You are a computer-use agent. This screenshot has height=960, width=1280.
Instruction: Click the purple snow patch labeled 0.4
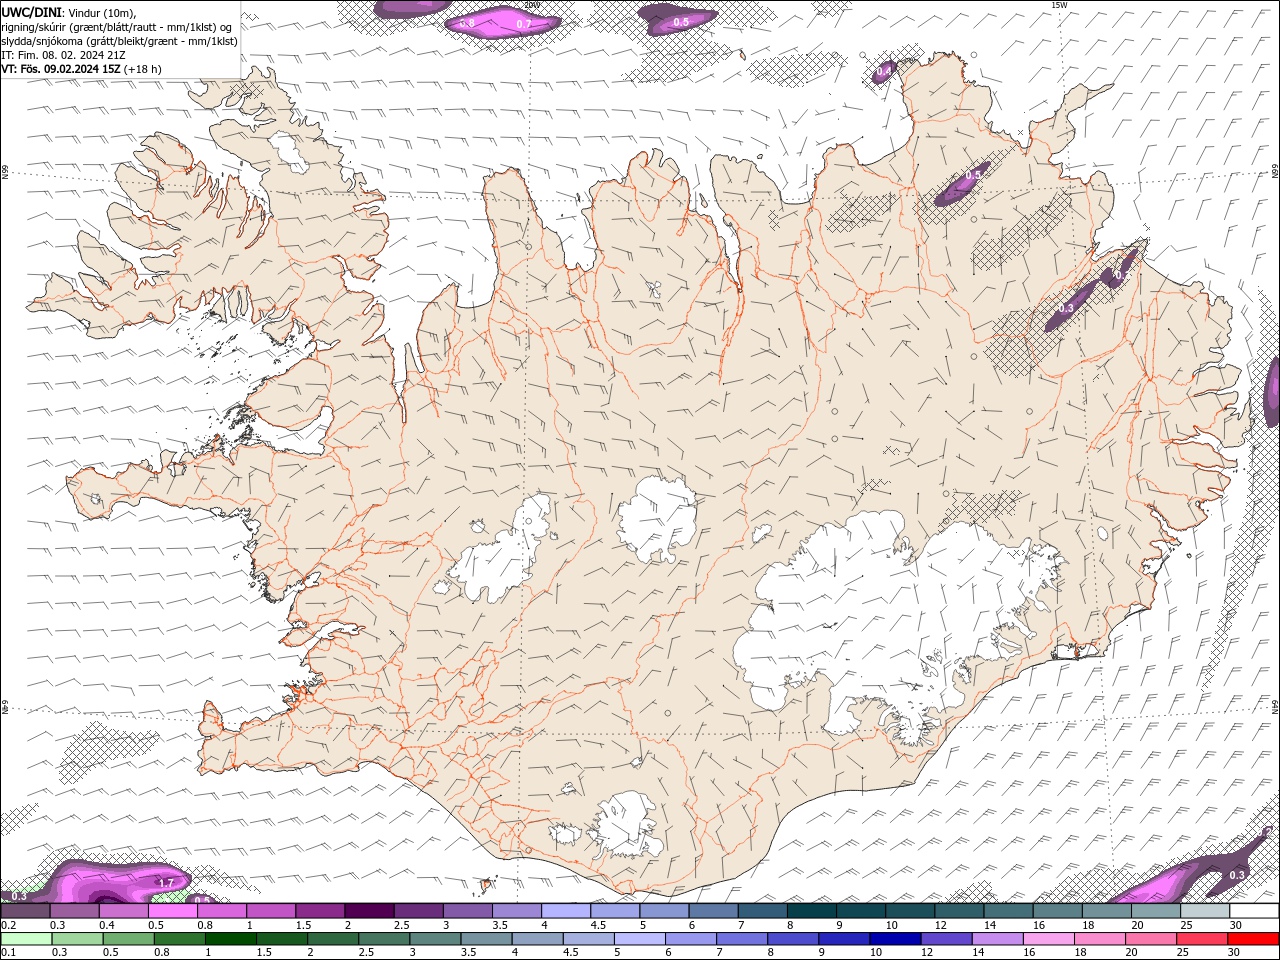pyautogui.click(x=885, y=72)
